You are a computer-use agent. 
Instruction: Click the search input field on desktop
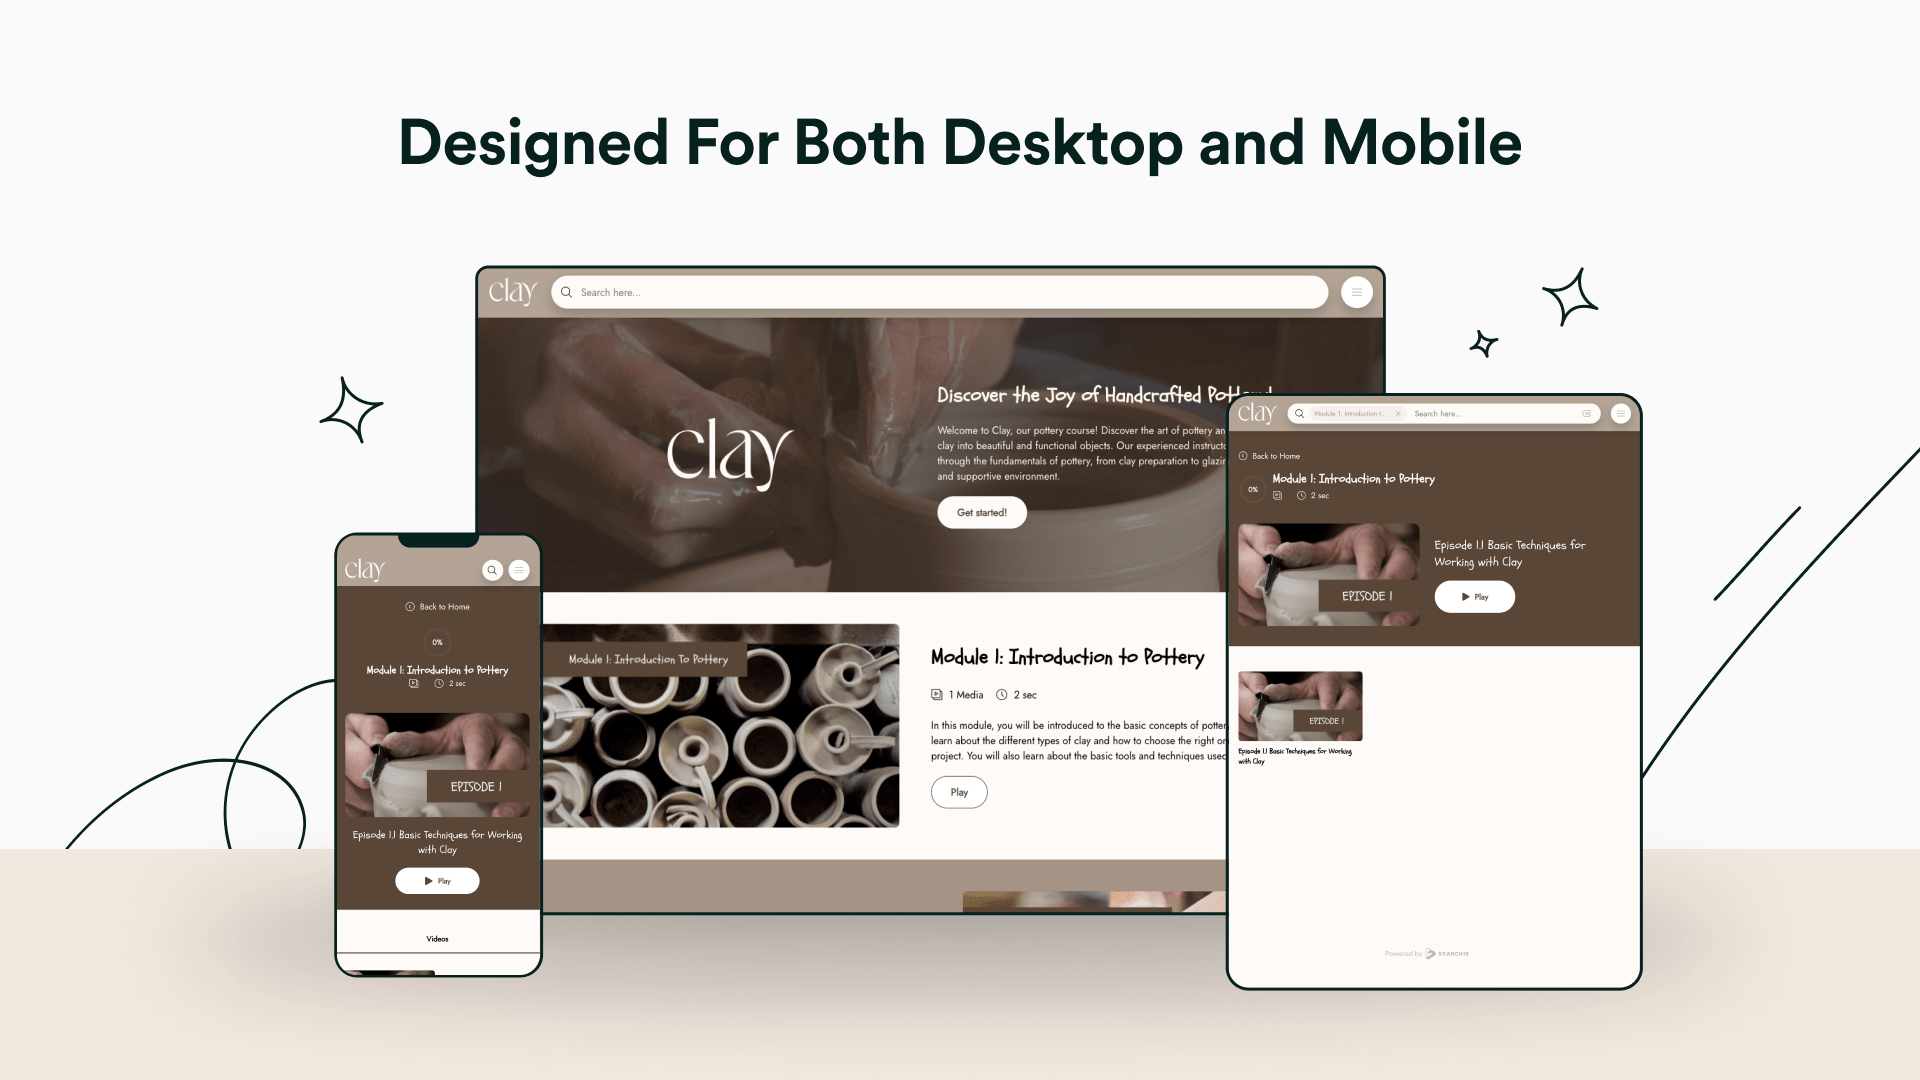[x=942, y=291]
